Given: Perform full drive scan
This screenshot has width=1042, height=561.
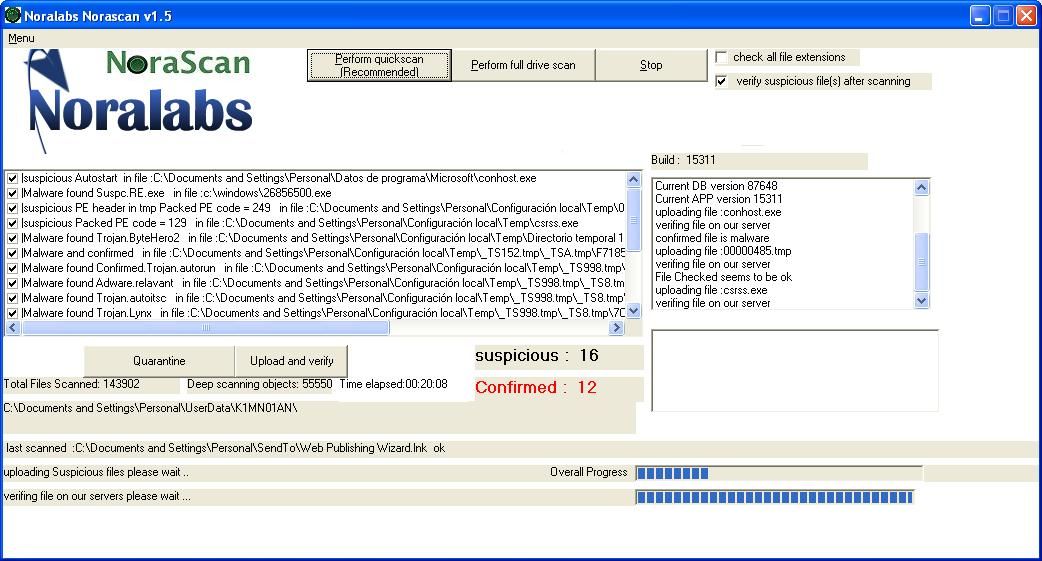Looking at the screenshot, I should [523, 65].
